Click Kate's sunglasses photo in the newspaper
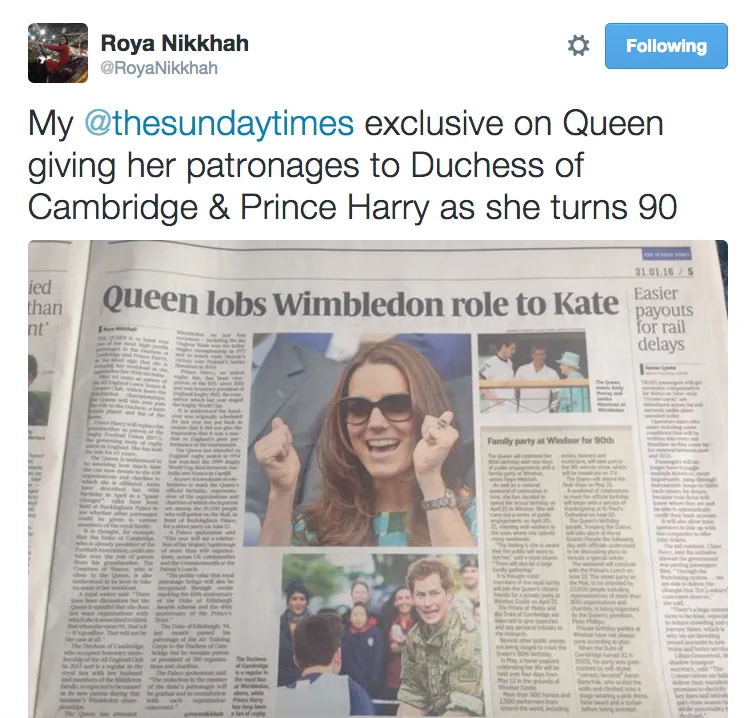This screenshot has width=754, height=718. (x=362, y=440)
